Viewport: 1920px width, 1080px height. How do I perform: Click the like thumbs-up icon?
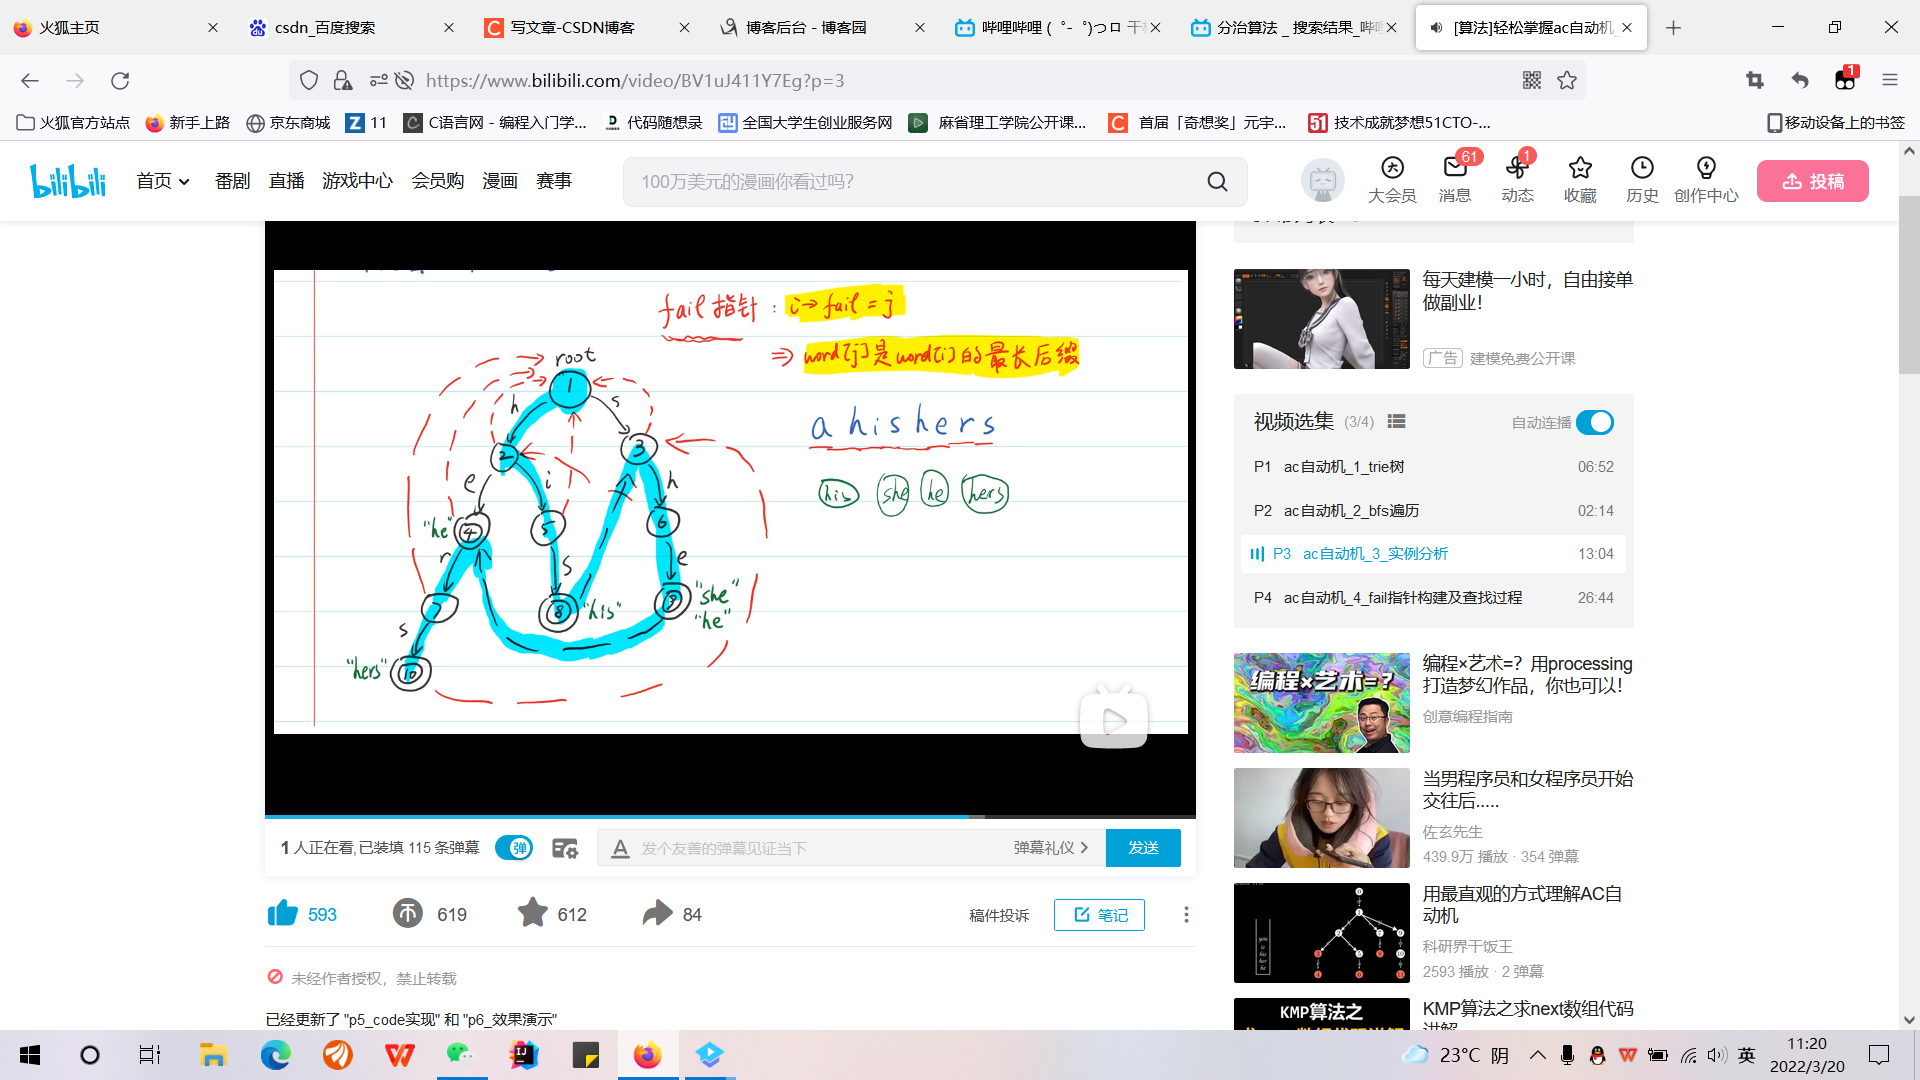[283, 914]
